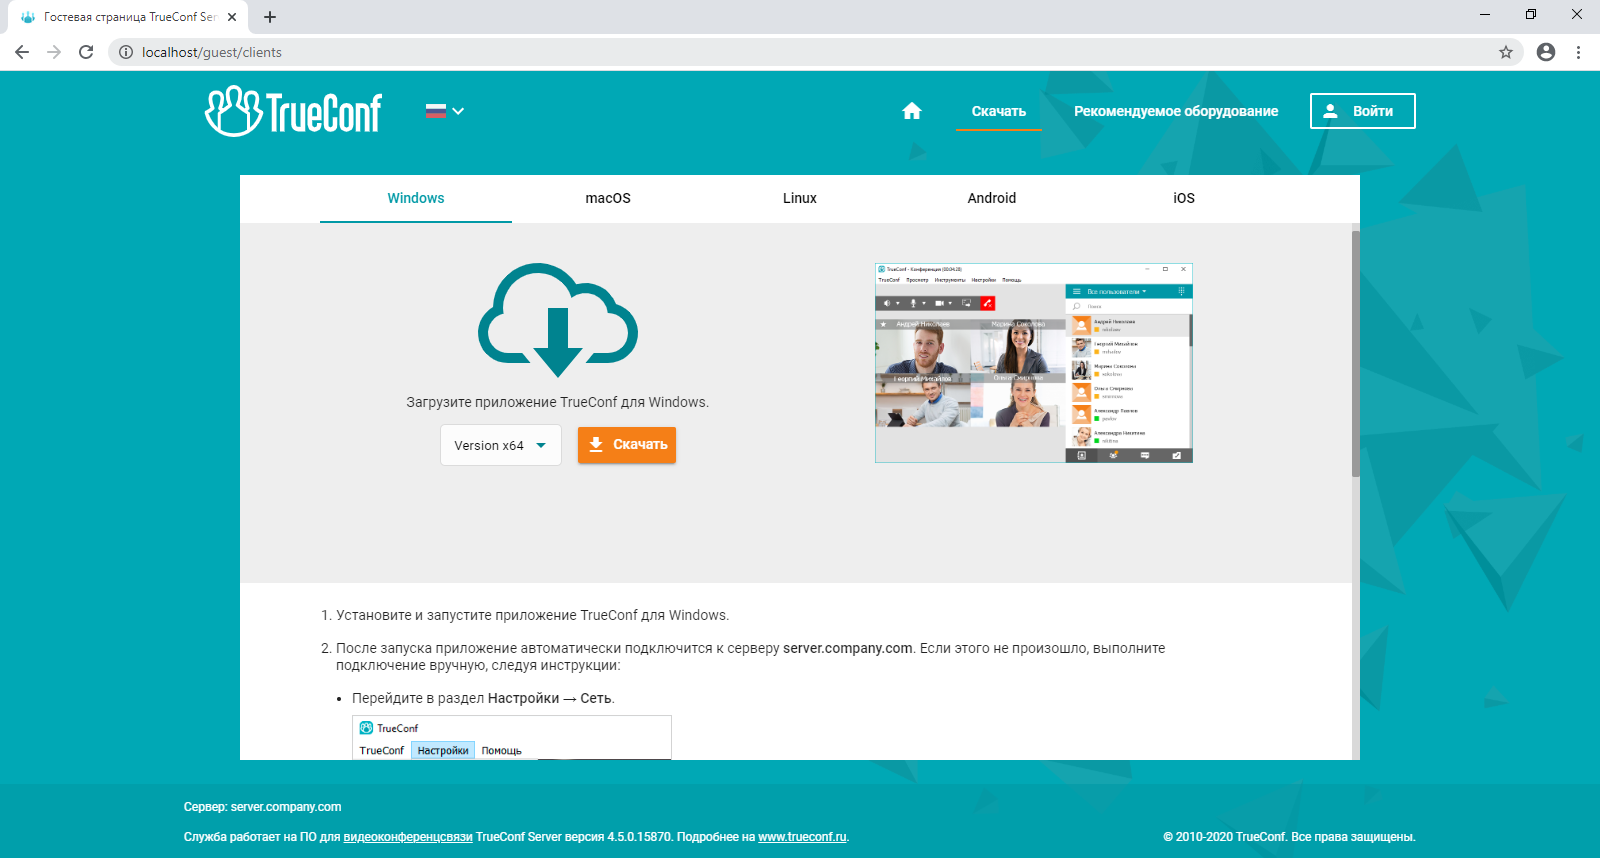This screenshot has height=858, width=1600.
Task: Open the Chrome profile icon
Action: (1546, 52)
